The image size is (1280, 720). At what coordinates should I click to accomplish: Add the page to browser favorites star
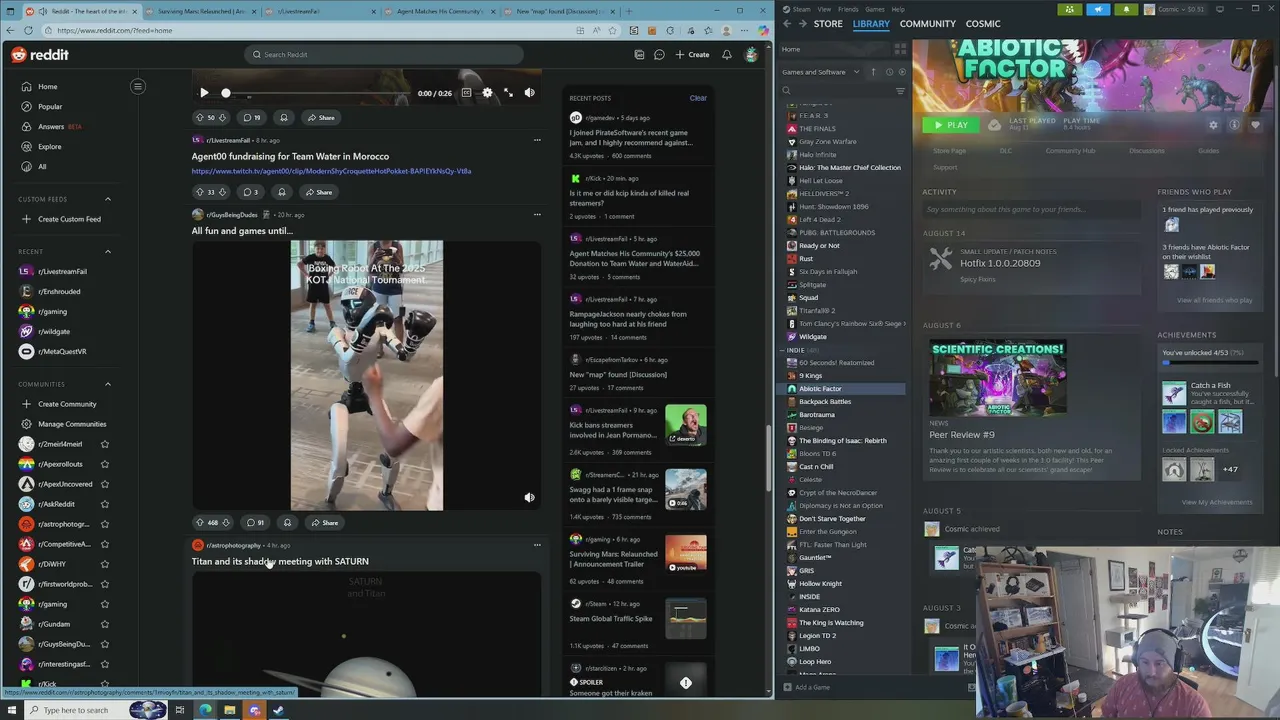(x=613, y=30)
